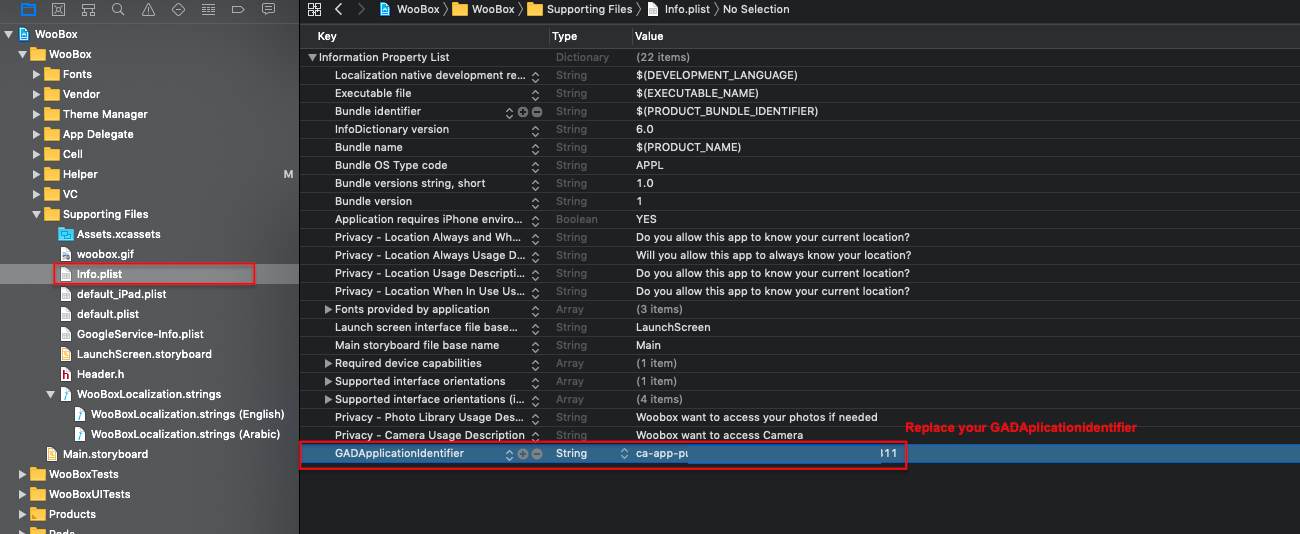Open the Source Control navigator tab
The width and height of the screenshot is (1300, 534).
tap(58, 9)
